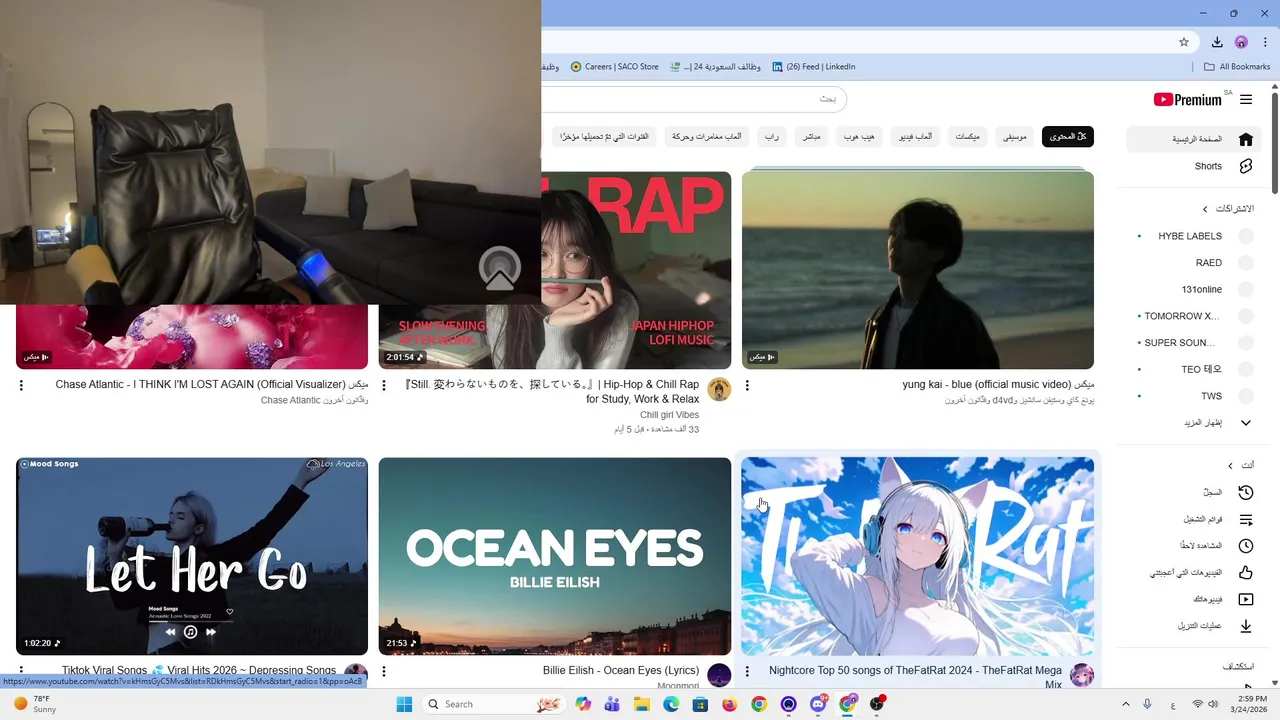Open the Watch Later clock icon

(x=1246, y=546)
